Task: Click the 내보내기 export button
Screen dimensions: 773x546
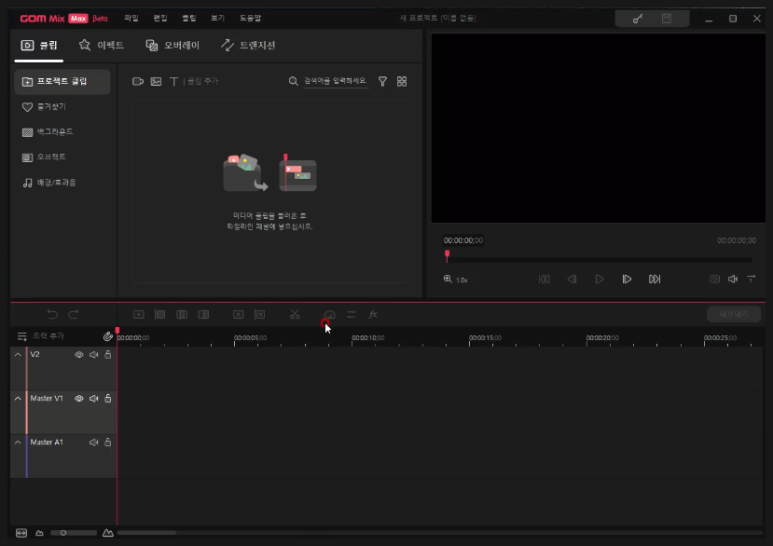Action: pyautogui.click(x=734, y=314)
